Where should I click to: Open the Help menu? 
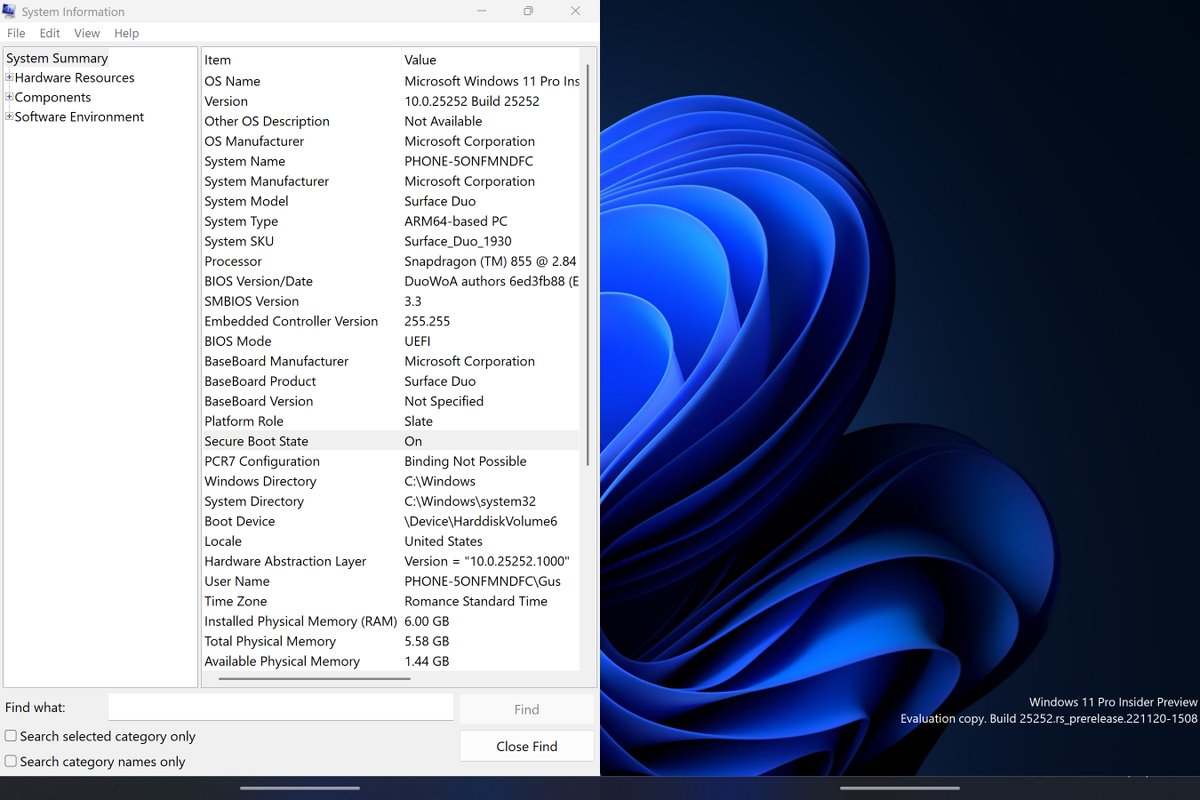(x=126, y=33)
